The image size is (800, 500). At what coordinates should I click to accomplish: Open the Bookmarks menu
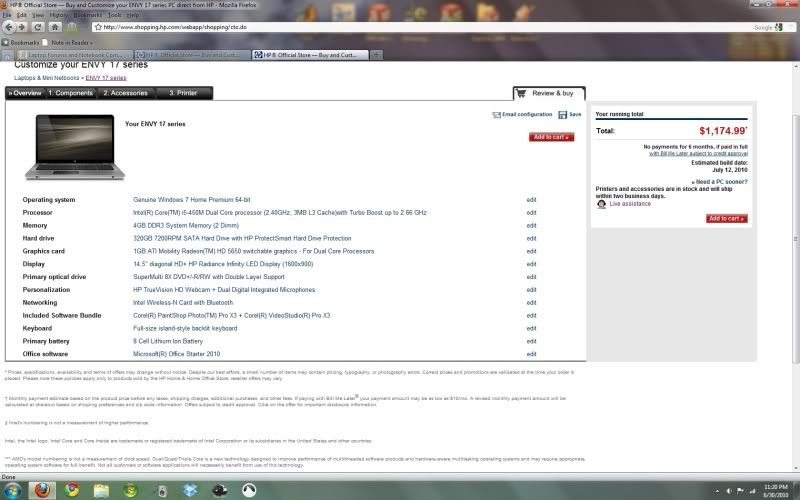(87, 15)
